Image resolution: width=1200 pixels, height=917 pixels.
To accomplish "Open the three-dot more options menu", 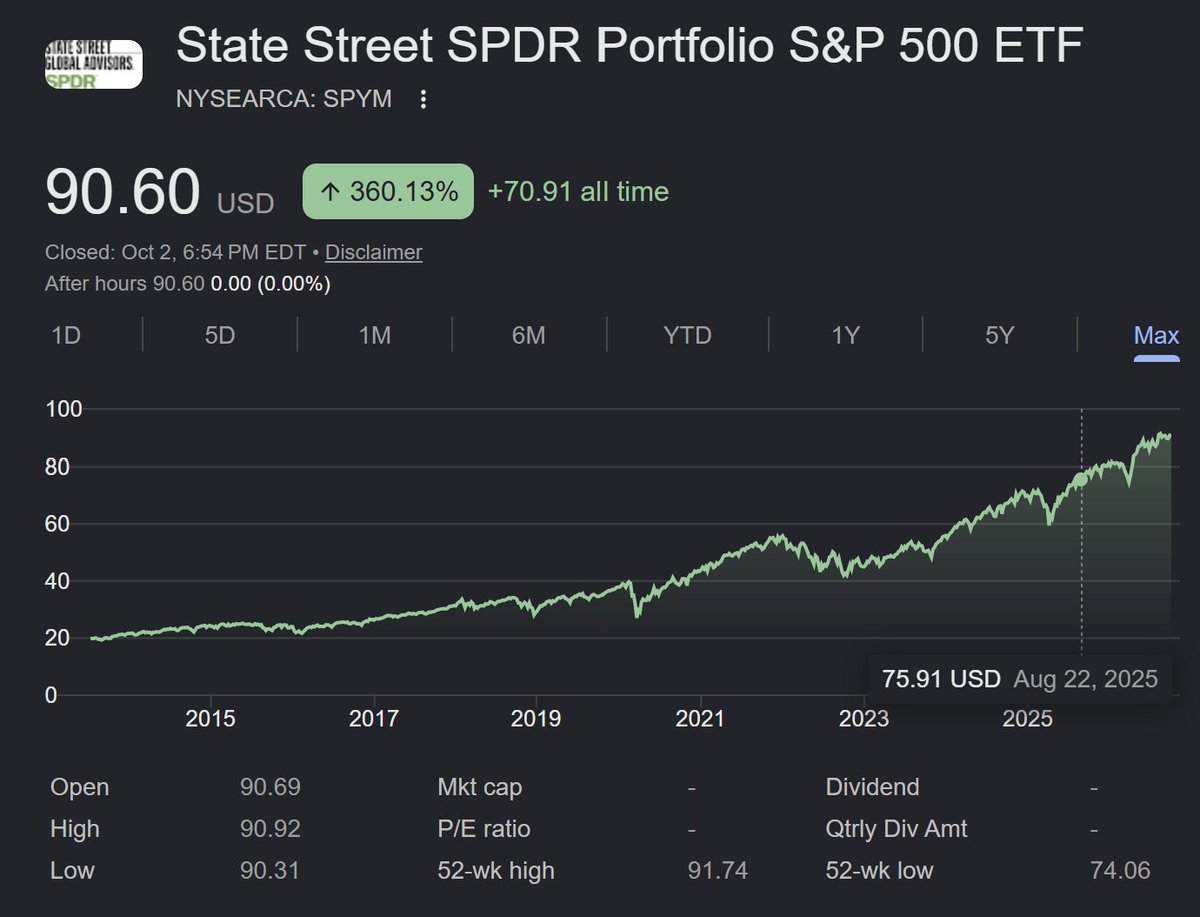I will tap(423, 99).
